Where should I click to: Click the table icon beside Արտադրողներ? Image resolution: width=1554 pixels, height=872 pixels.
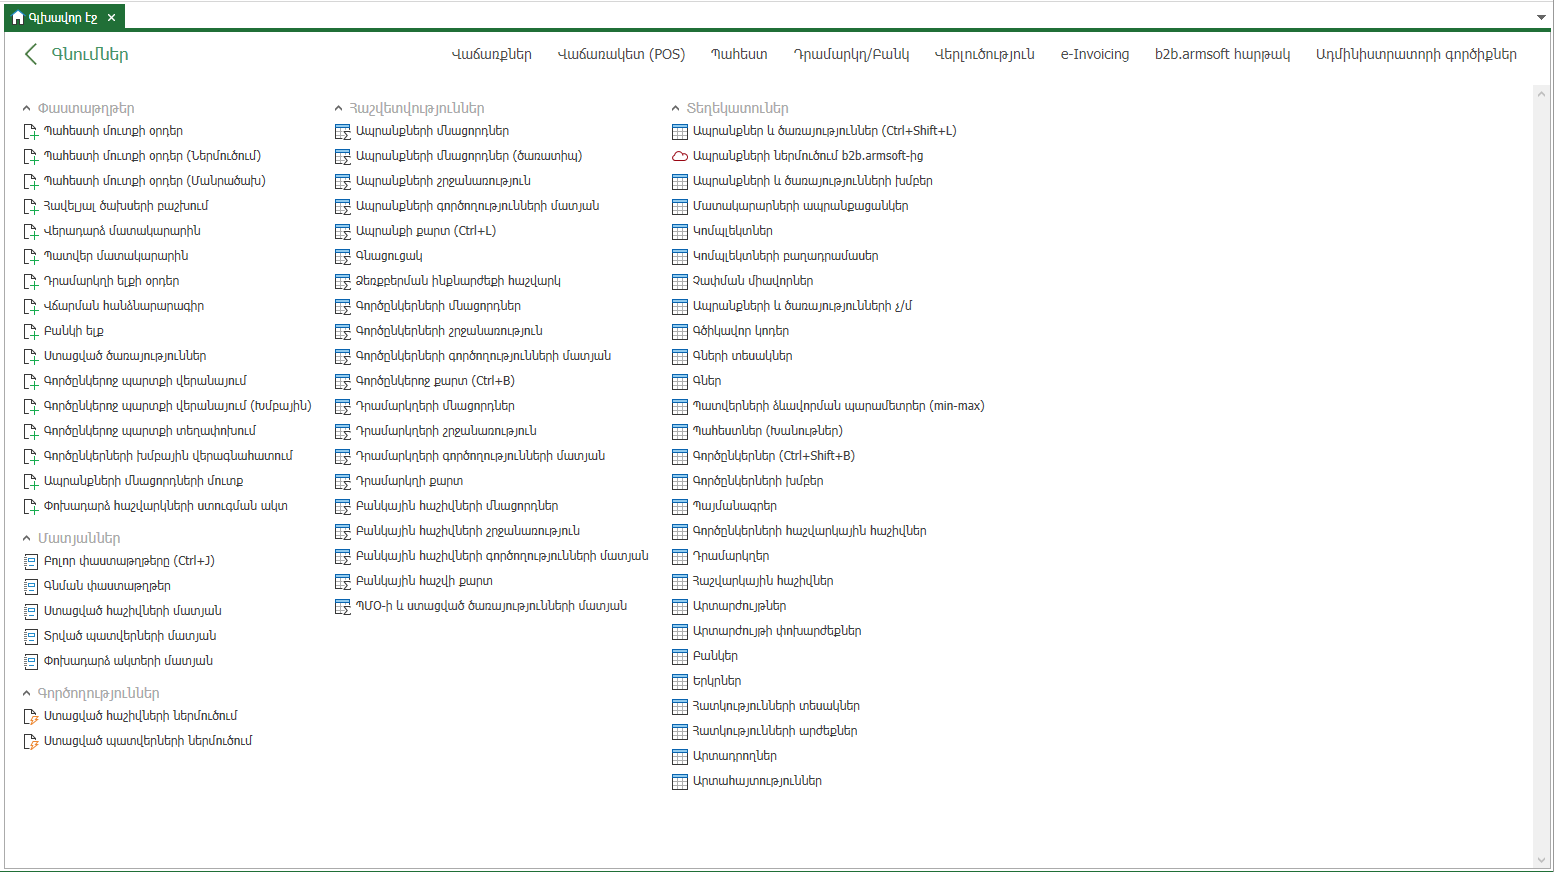pyautogui.click(x=680, y=756)
